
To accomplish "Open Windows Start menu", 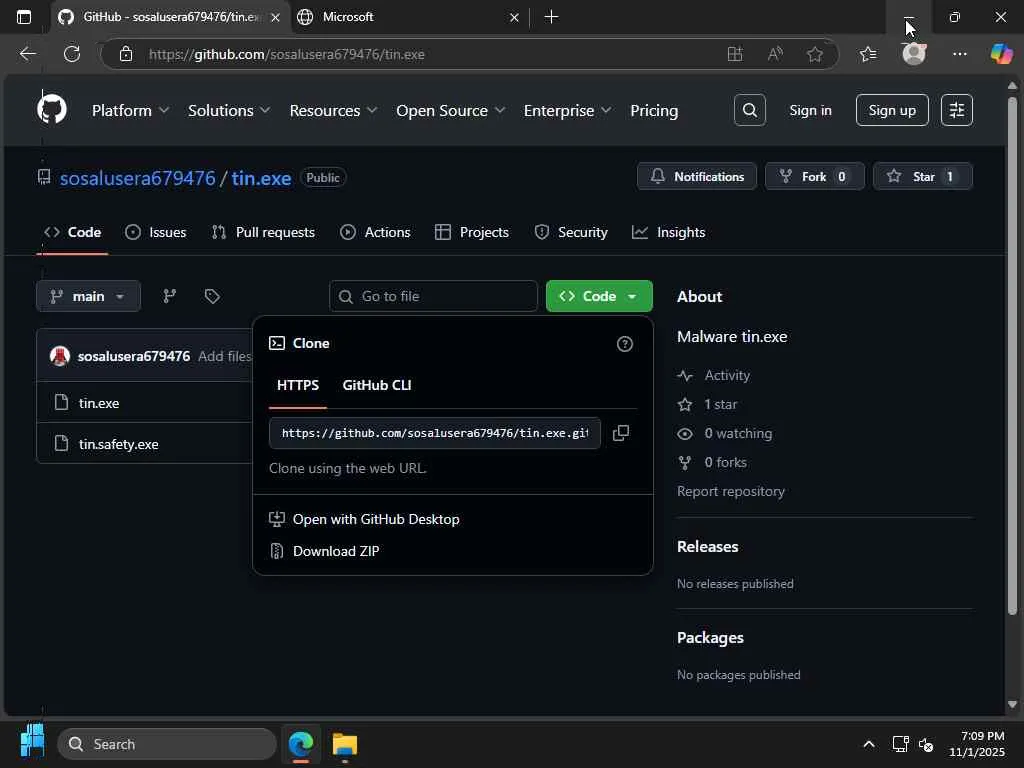I will (32, 743).
